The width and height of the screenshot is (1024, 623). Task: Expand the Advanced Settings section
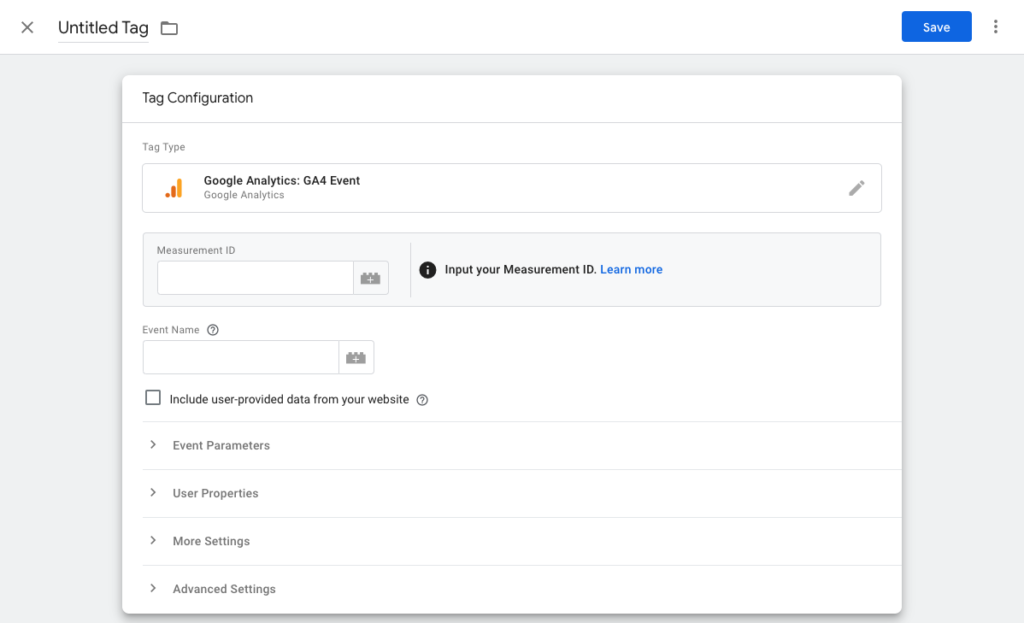pyautogui.click(x=224, y=589)
